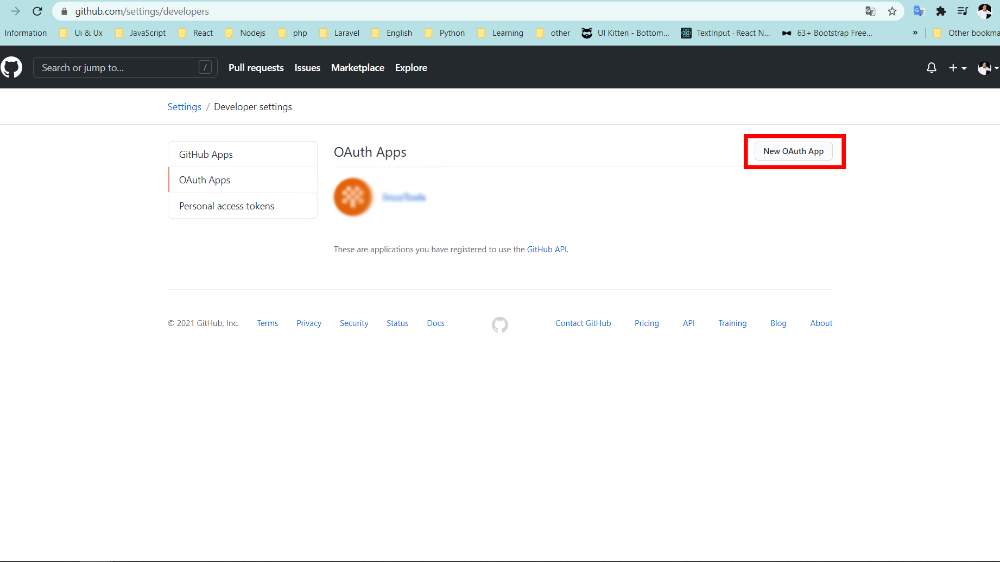
Task: Click the GitHub Octocat logo in header
Action: click(x=11, y=68)
